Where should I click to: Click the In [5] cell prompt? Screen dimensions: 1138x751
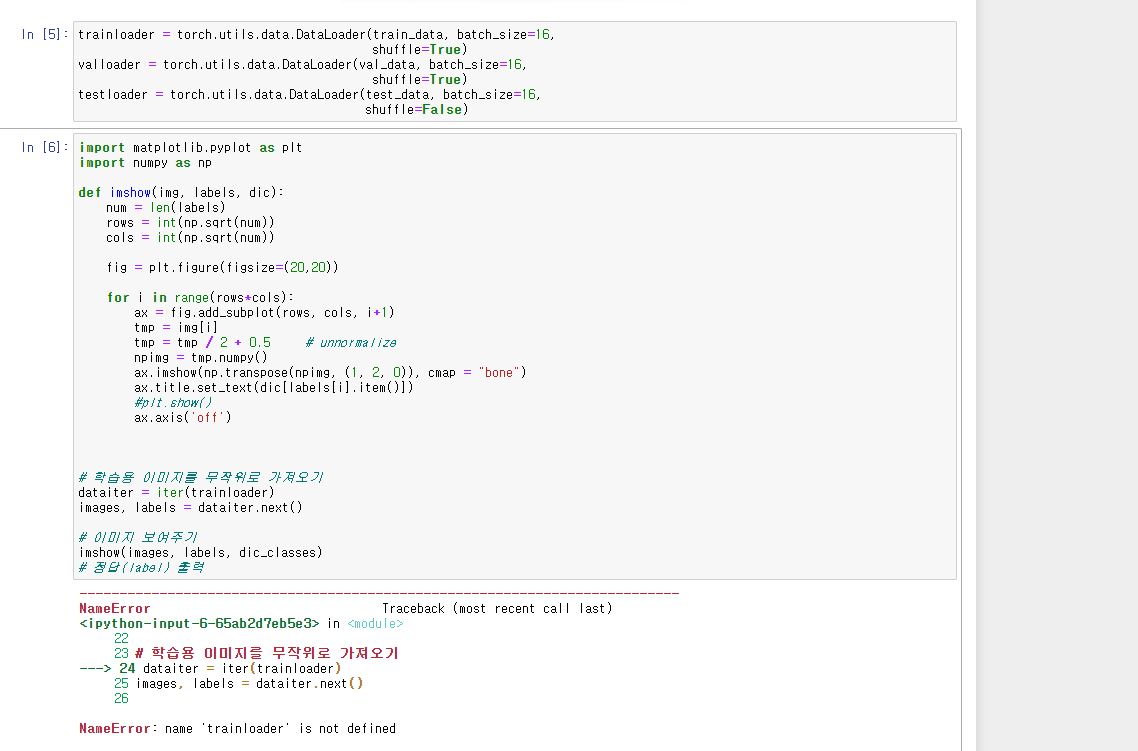click(x=45, y=35)
